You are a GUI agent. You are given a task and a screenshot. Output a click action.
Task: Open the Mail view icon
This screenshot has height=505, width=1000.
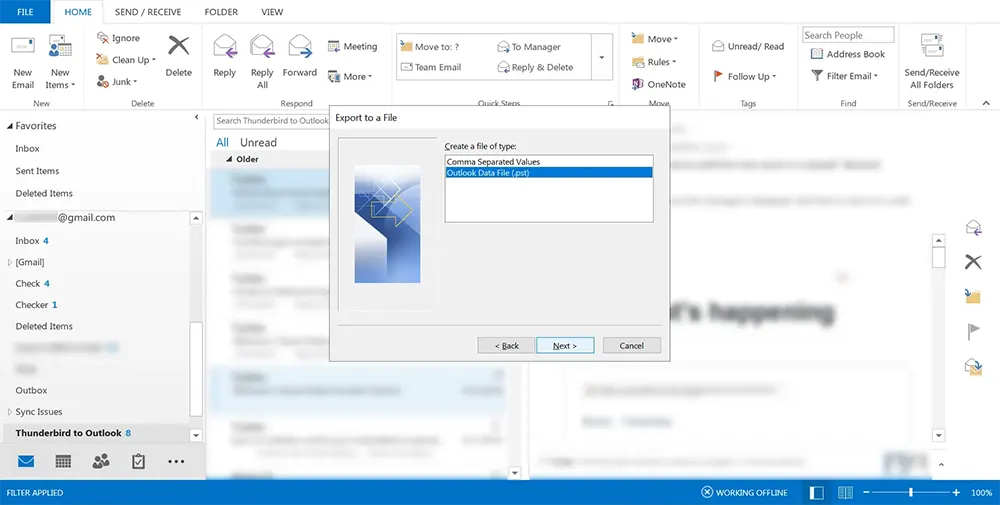click(x=26, y=461)
